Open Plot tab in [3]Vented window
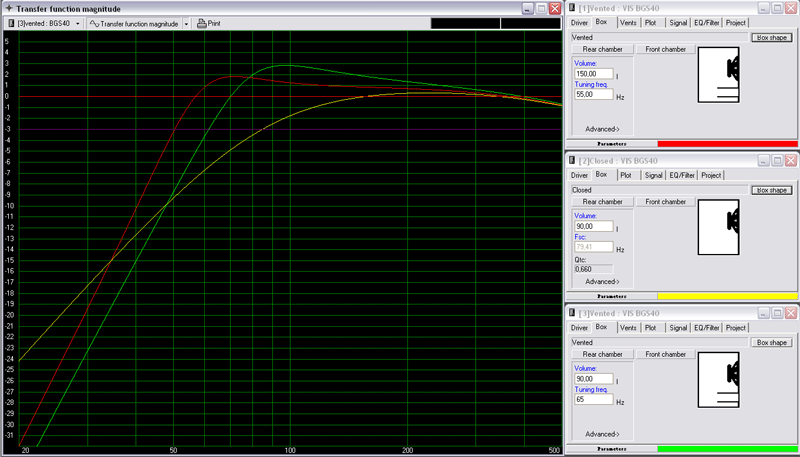The height and width of the screenshot is (457, 800). click(651, 328)
